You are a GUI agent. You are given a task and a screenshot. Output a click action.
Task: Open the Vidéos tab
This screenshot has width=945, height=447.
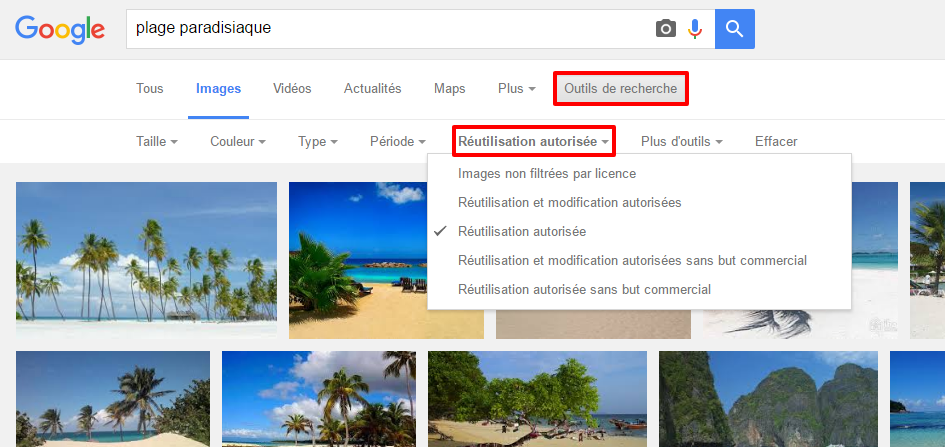tap(292, 89)
